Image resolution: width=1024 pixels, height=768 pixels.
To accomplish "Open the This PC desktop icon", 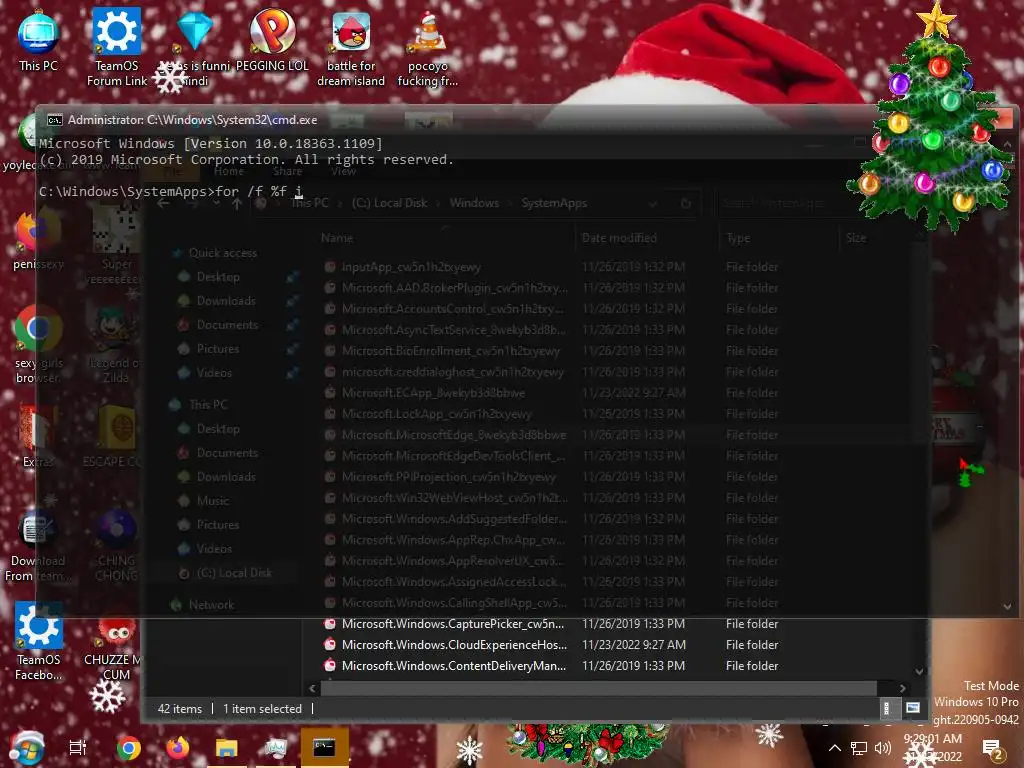I will pos(38,40).
